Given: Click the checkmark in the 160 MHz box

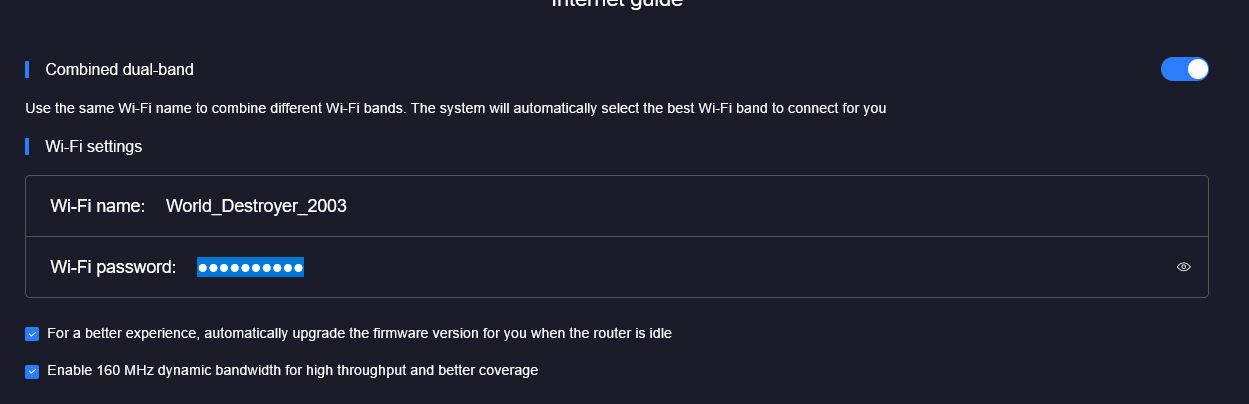Looking at the screenshot, I should tap(33, 371).
